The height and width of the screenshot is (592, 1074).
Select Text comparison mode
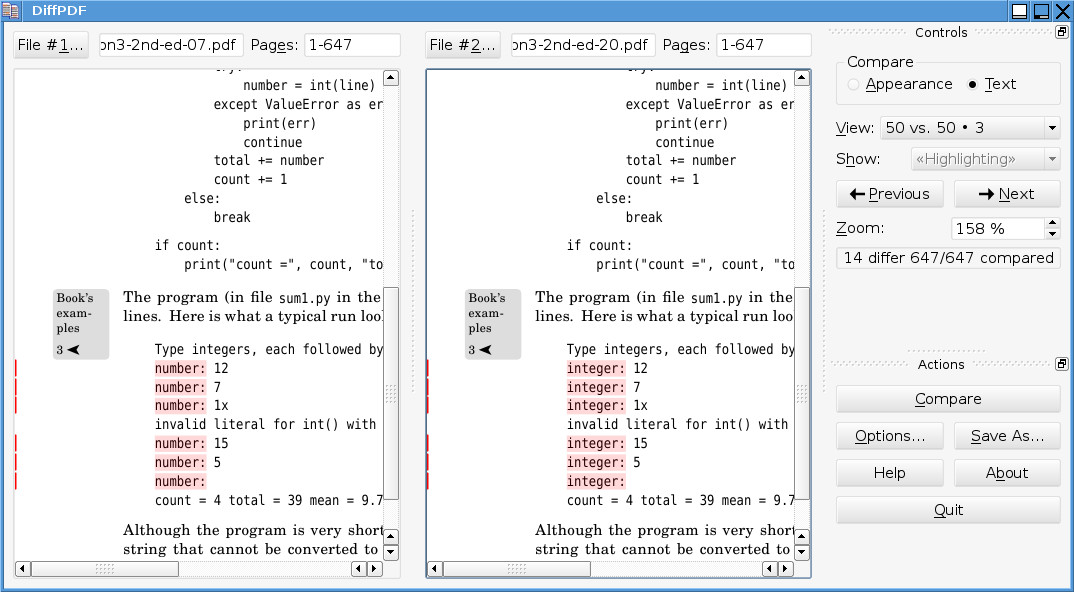pyautogui.click(x=991, y=84)
